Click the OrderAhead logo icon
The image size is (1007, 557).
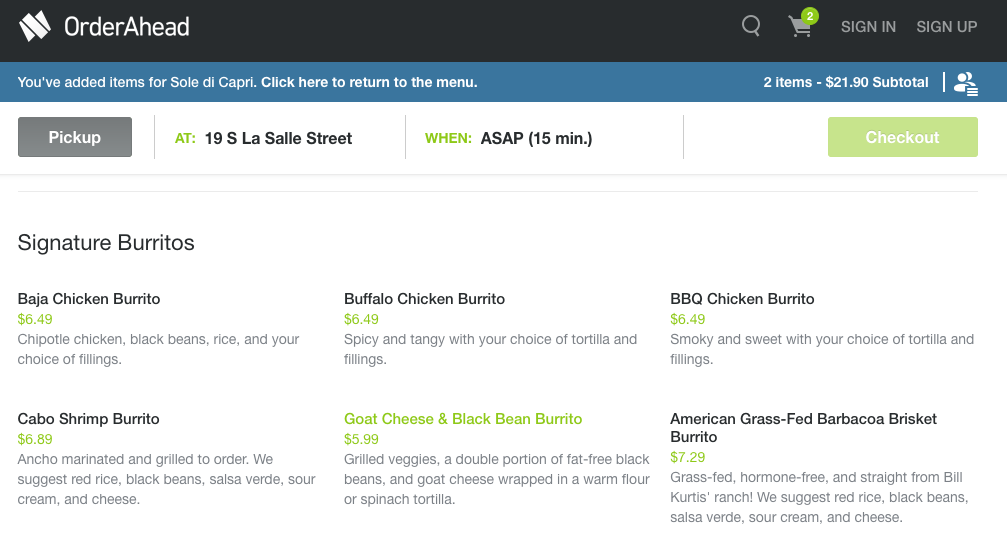coord(35,26)
